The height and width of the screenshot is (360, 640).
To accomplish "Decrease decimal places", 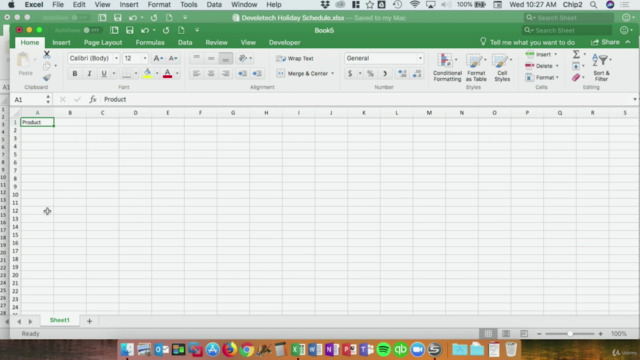I will 417,74.
